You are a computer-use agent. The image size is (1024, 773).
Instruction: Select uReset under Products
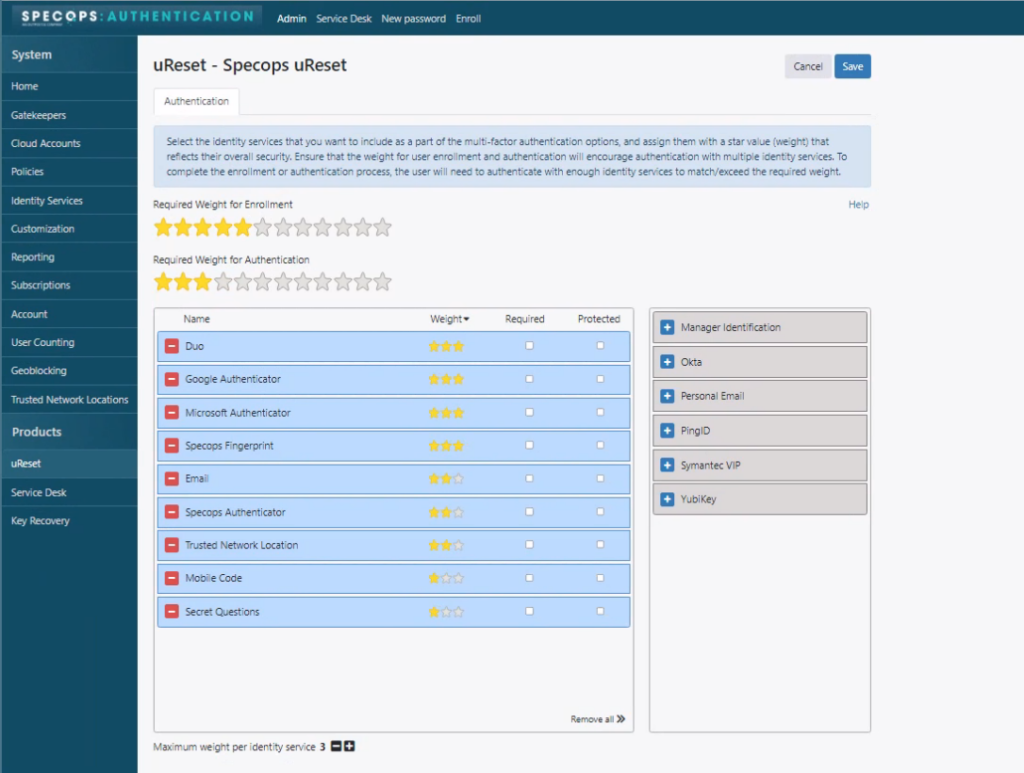coord(69,464)
